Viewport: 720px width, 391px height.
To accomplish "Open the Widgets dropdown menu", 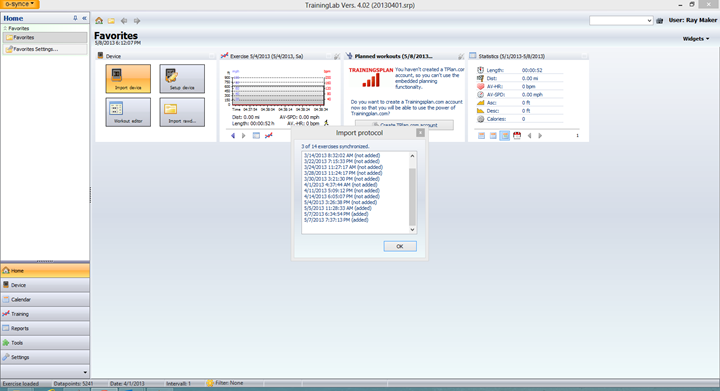I will tap(696, 39).
